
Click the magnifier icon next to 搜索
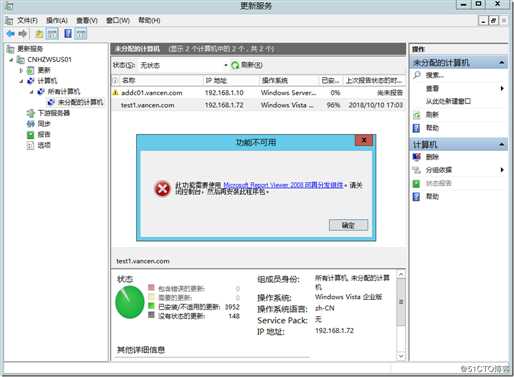click(x=417, y=75)
